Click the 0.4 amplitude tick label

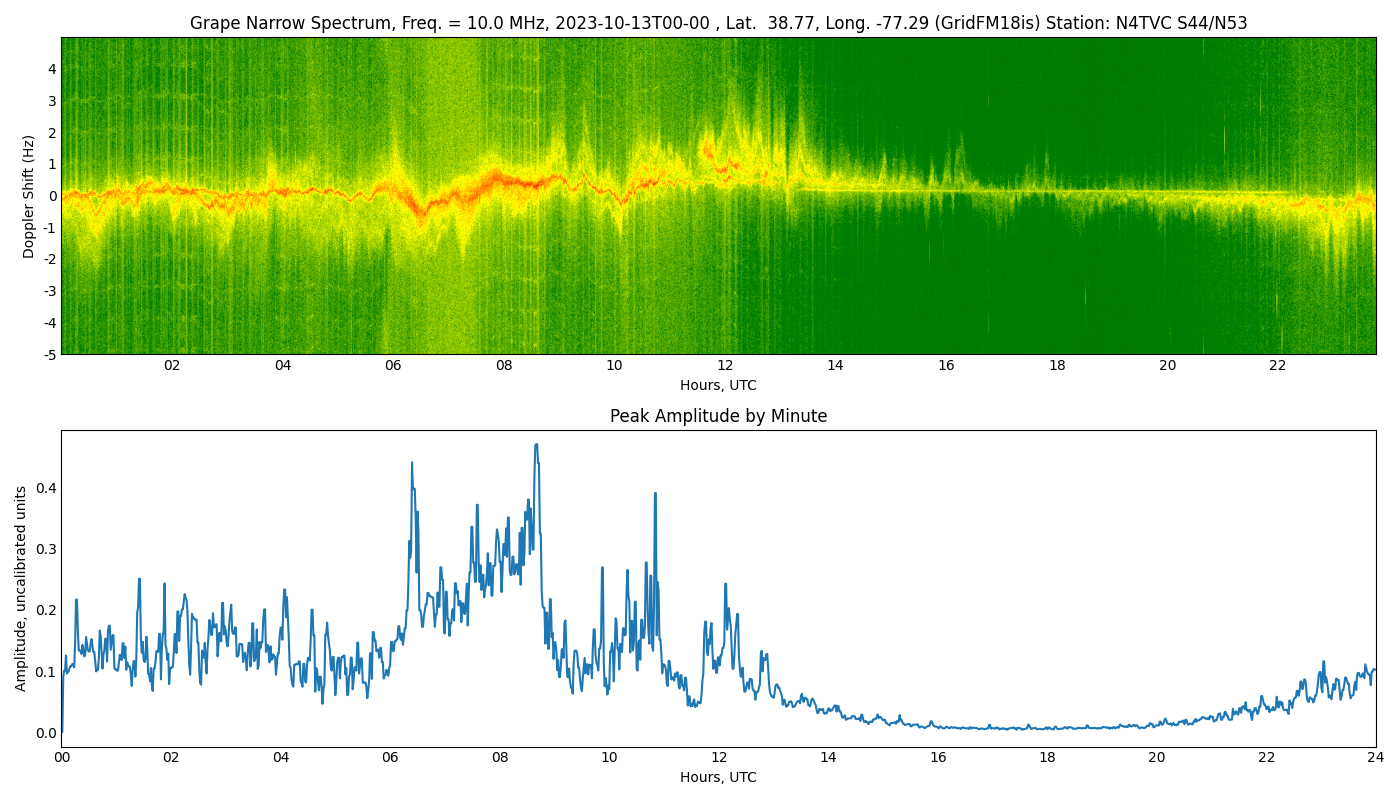(x=44, y=488)
